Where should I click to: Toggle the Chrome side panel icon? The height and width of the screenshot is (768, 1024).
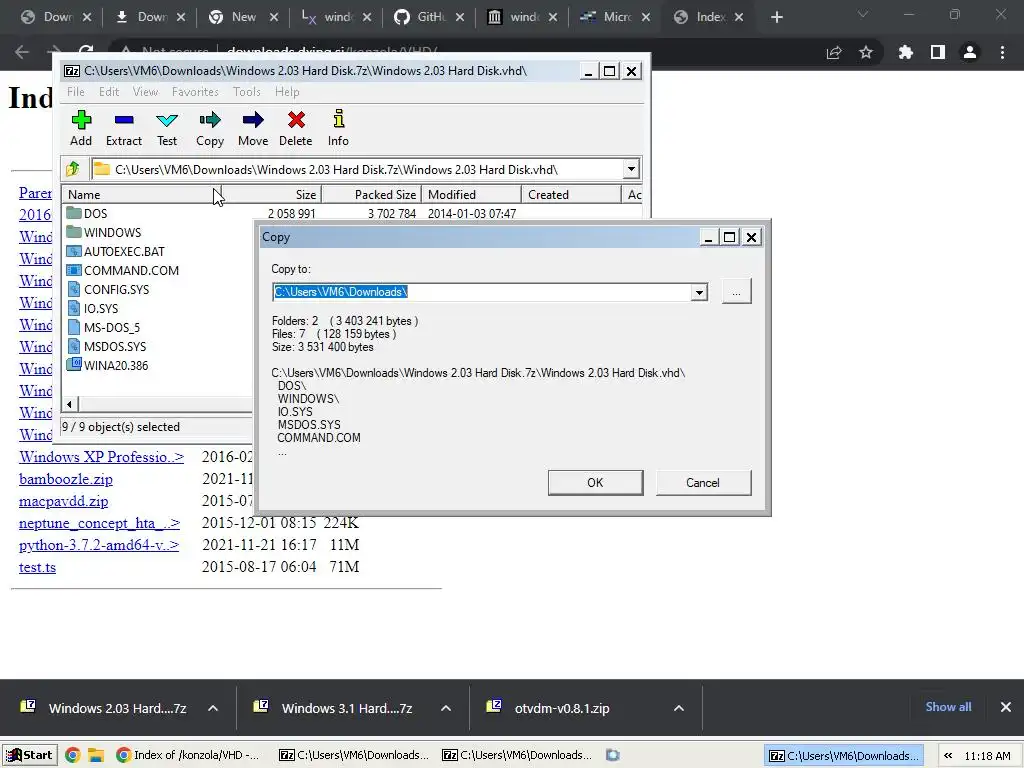pos(938,52)
